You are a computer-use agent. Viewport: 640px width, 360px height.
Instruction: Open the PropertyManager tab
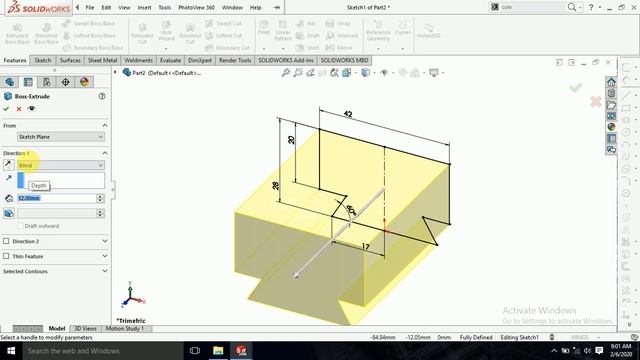click(28, 82)
